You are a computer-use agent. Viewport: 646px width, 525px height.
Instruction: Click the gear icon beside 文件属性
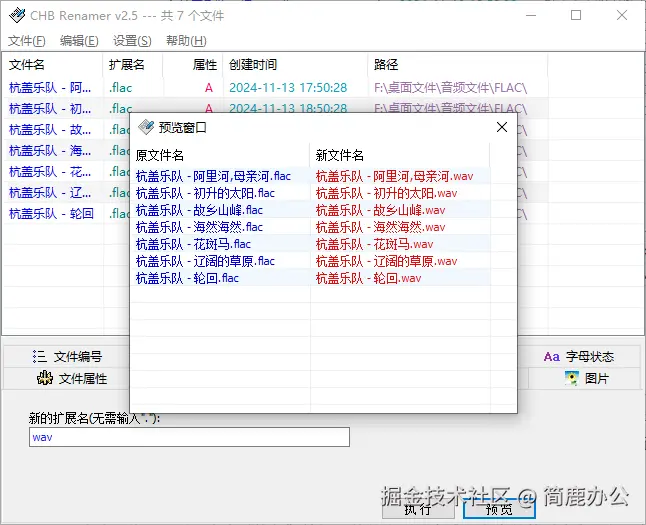pos(45,378)
